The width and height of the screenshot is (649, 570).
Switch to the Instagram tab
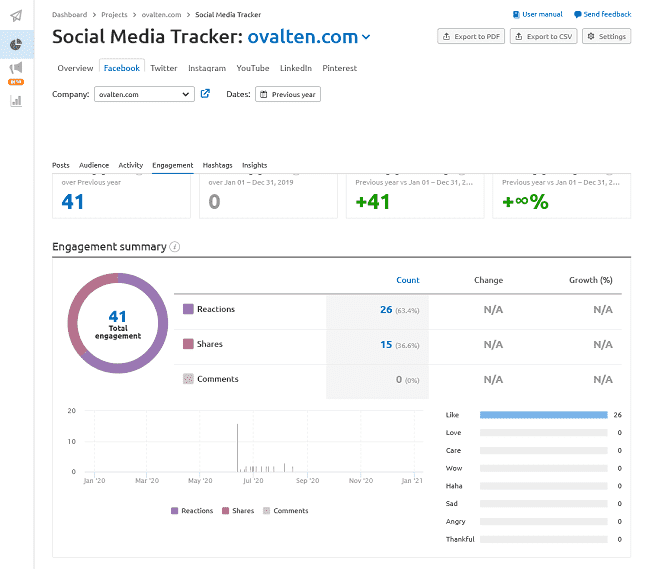click(x=207, y=68)
